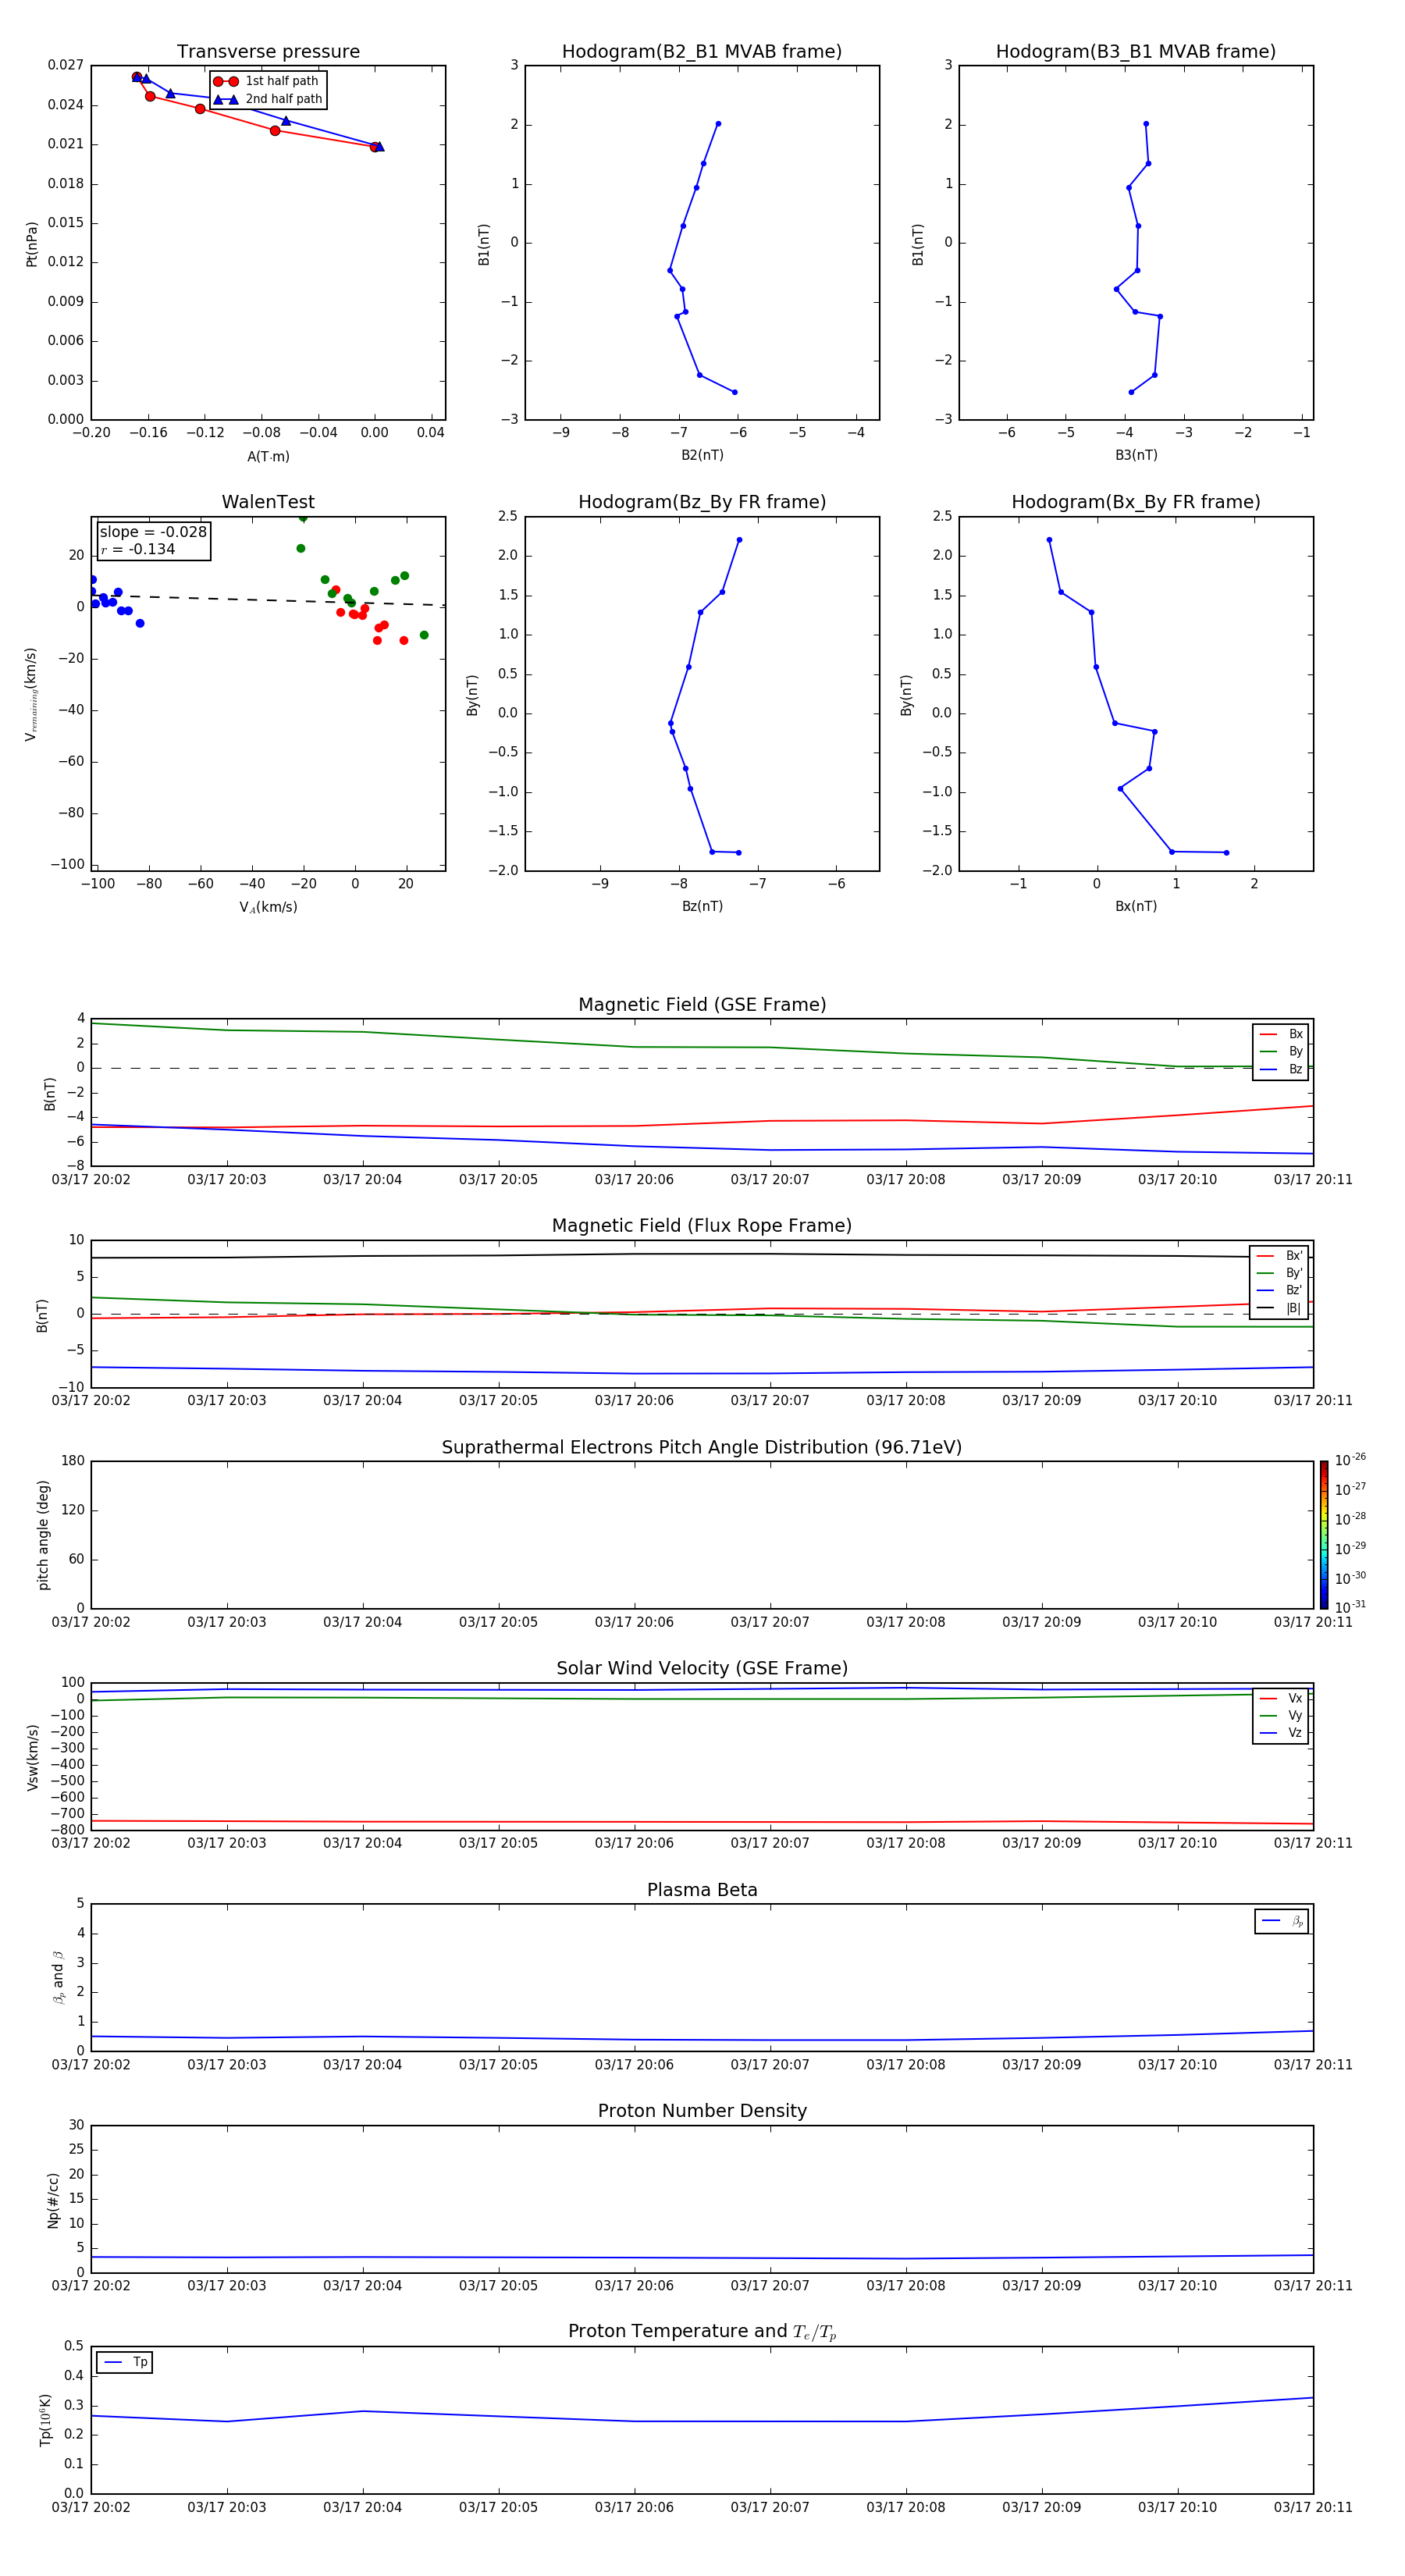Click tick '180' on pitch angle axis

73,1461
